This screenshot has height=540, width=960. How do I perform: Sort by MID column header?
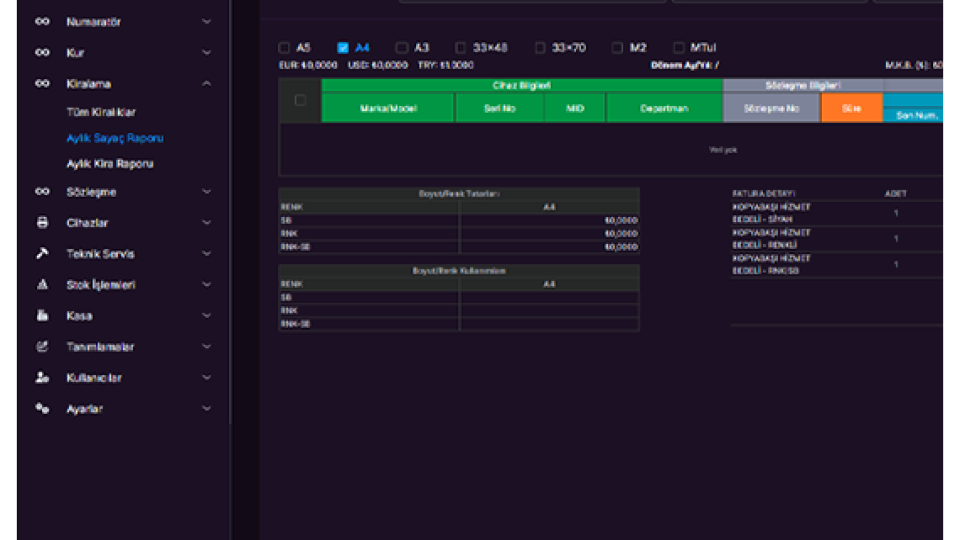click(575, 108)
